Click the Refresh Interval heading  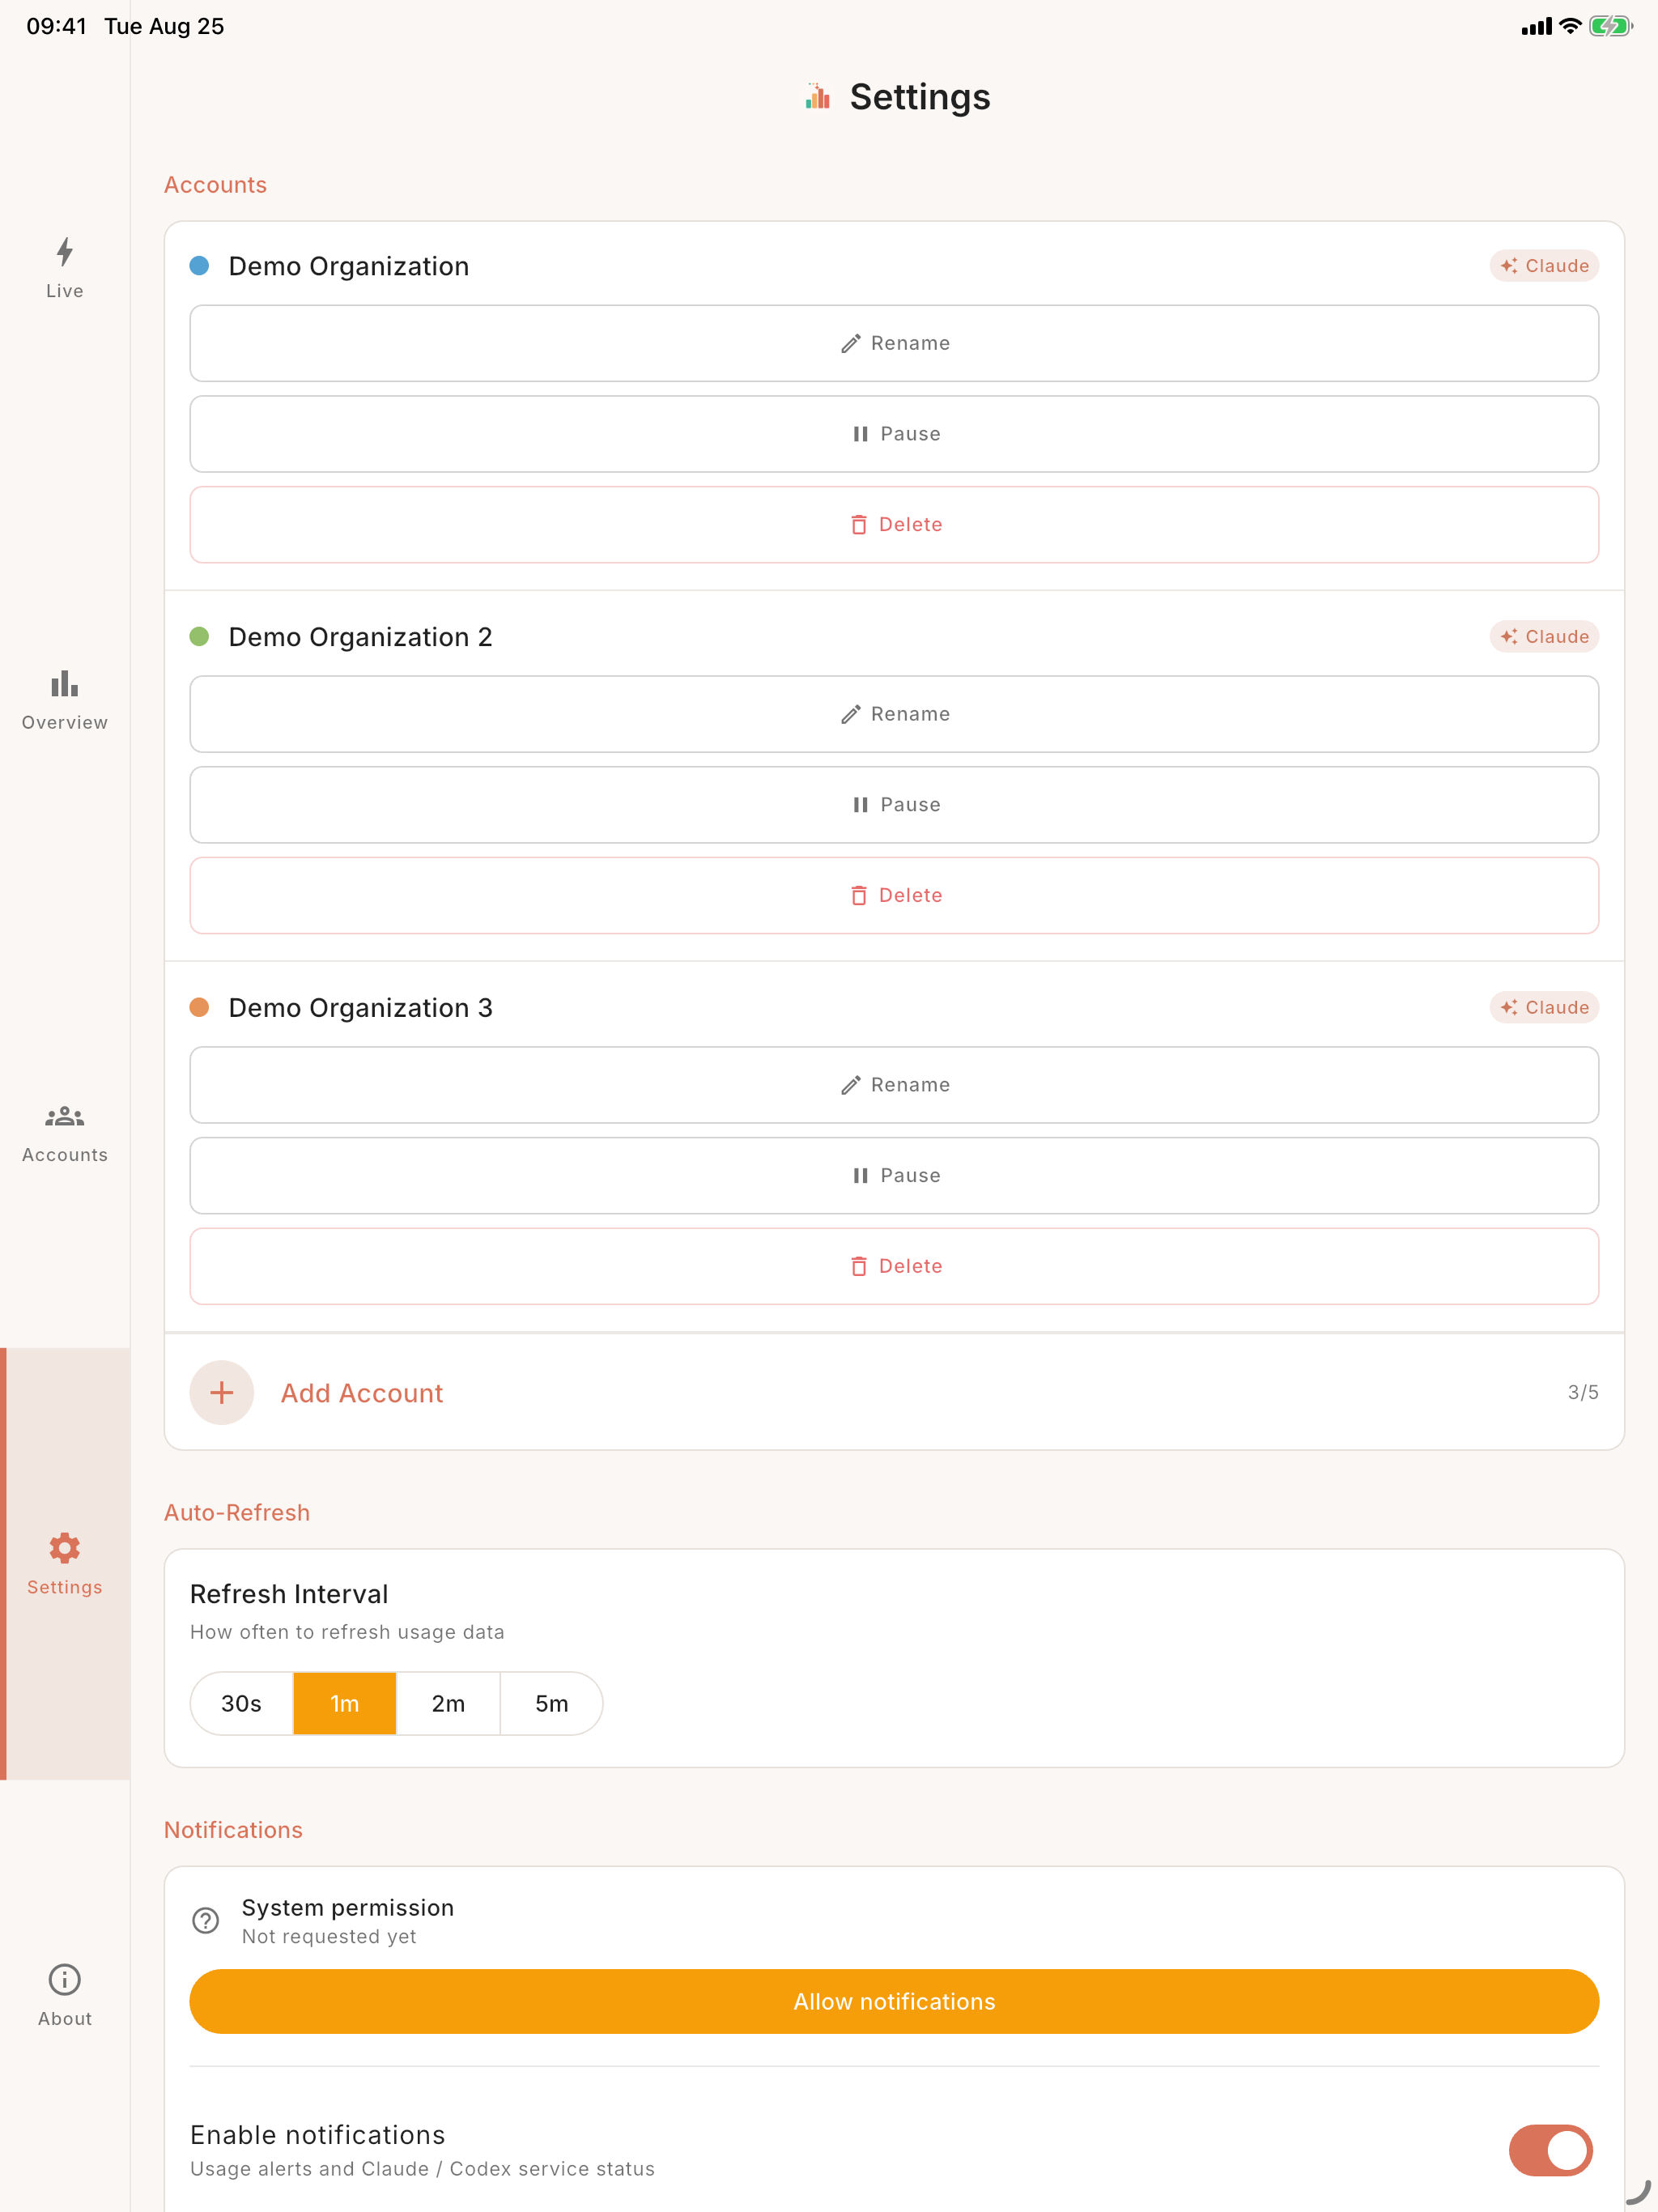(289, 1594)
